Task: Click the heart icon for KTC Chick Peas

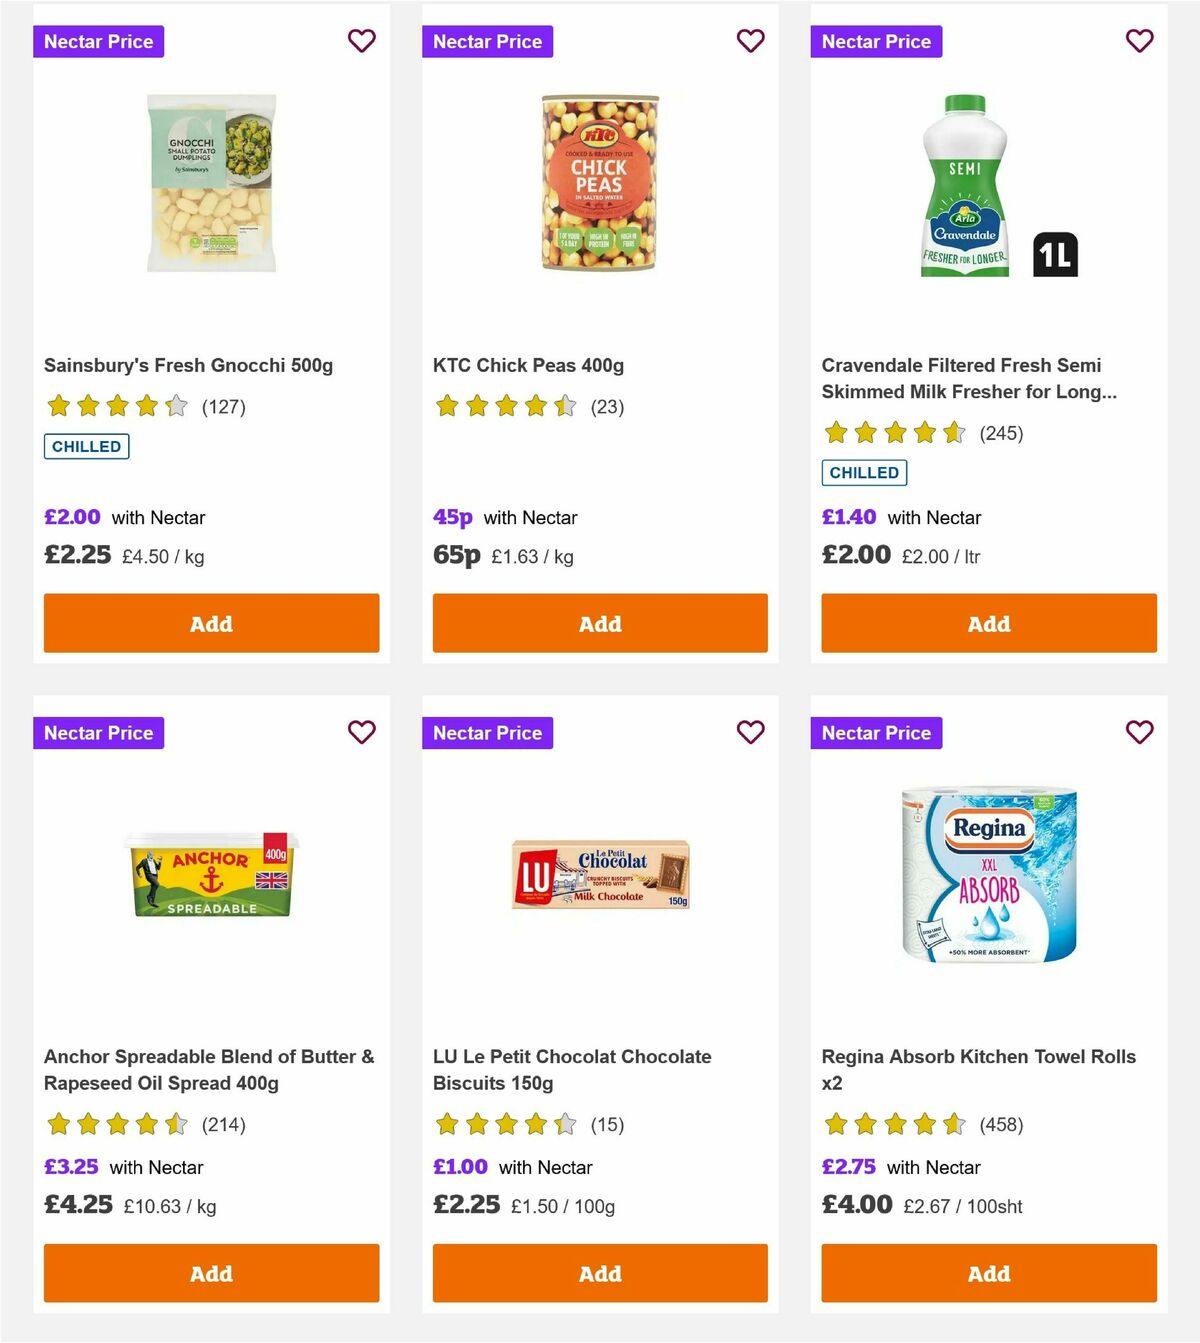Action: pos(750,41)
